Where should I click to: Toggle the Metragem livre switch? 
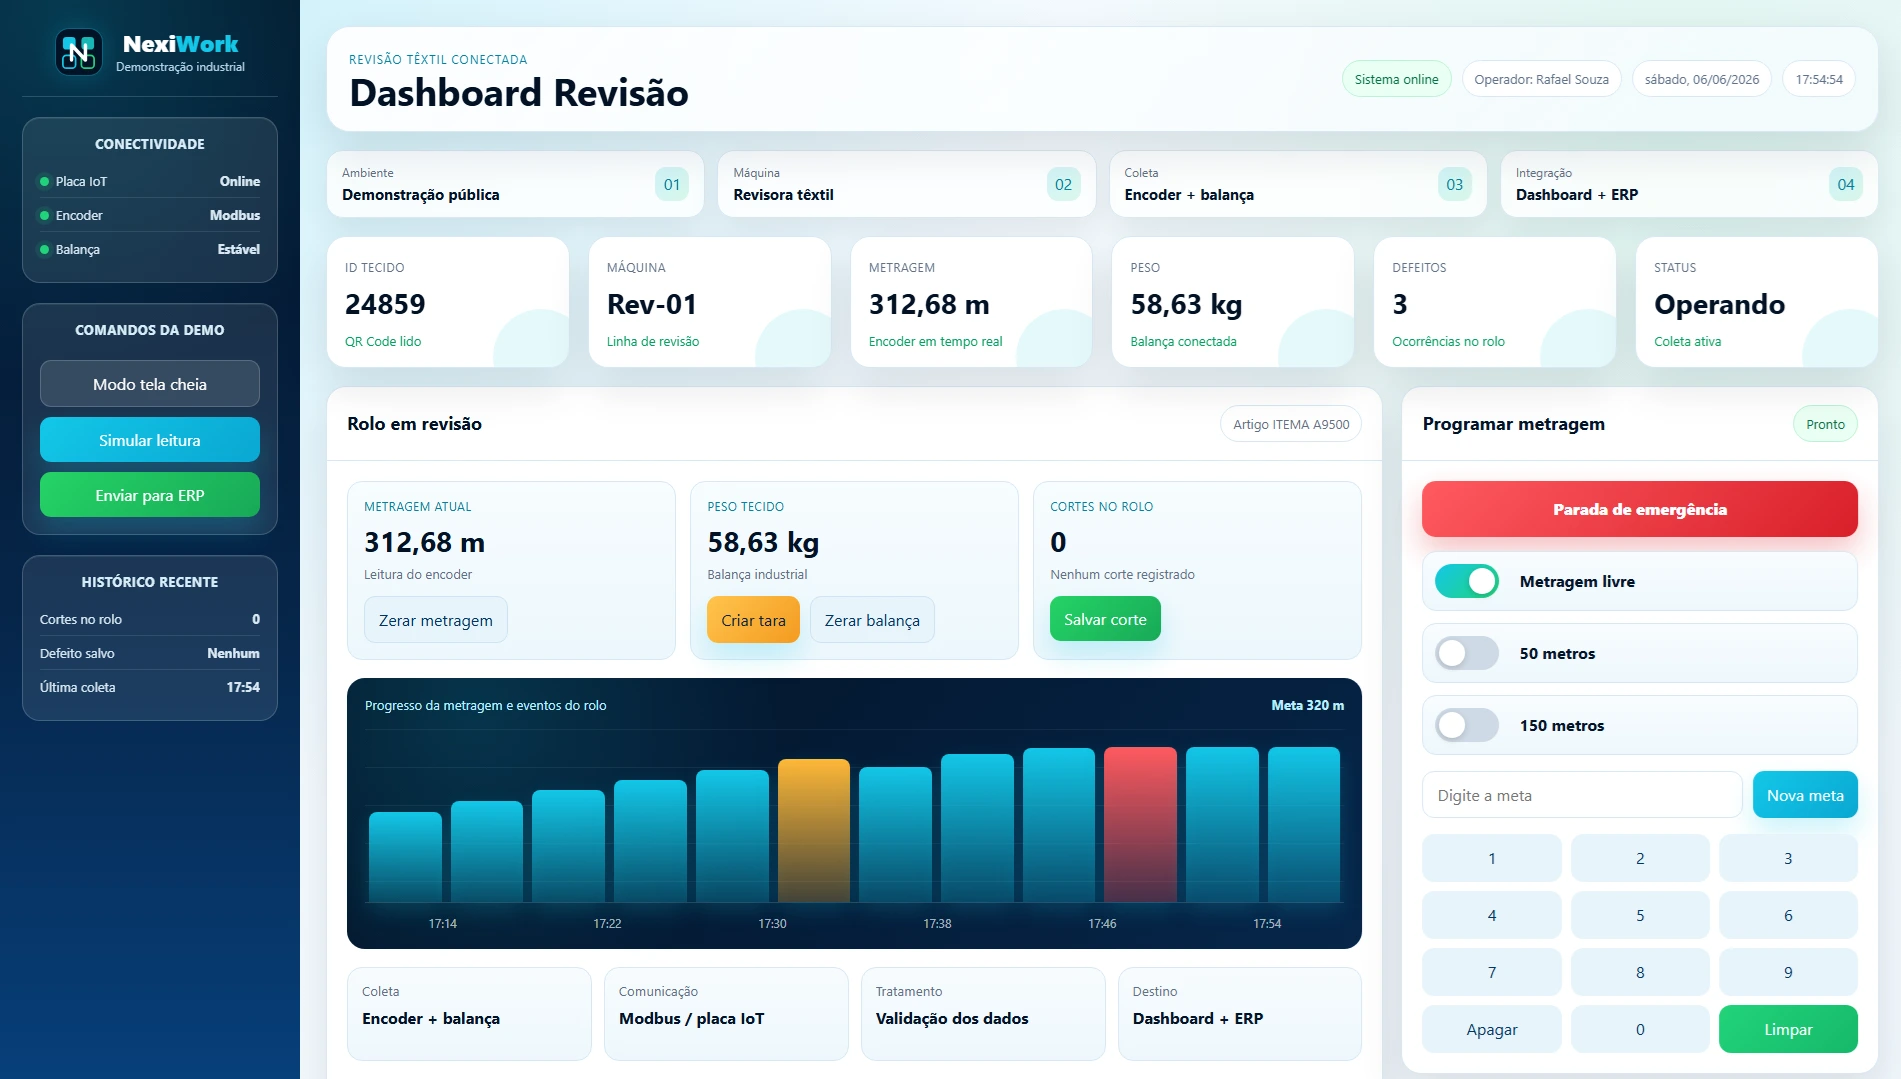[x=1467, y=581]
